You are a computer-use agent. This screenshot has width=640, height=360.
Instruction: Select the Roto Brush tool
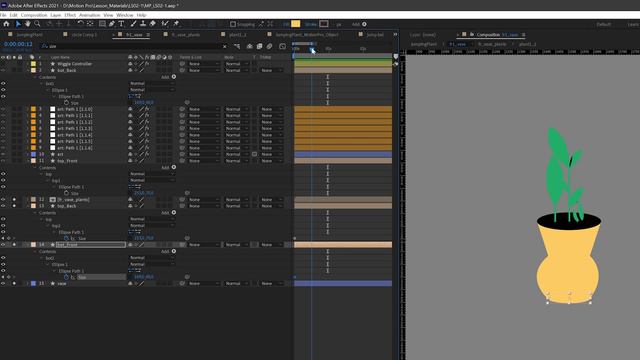pos(165,24)
